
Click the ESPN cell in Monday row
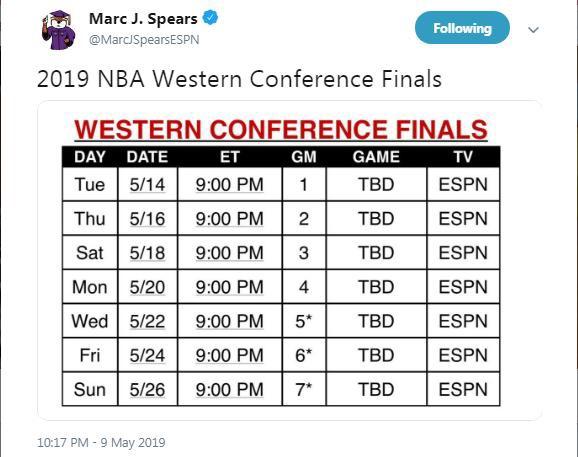[x=463, y=287]
